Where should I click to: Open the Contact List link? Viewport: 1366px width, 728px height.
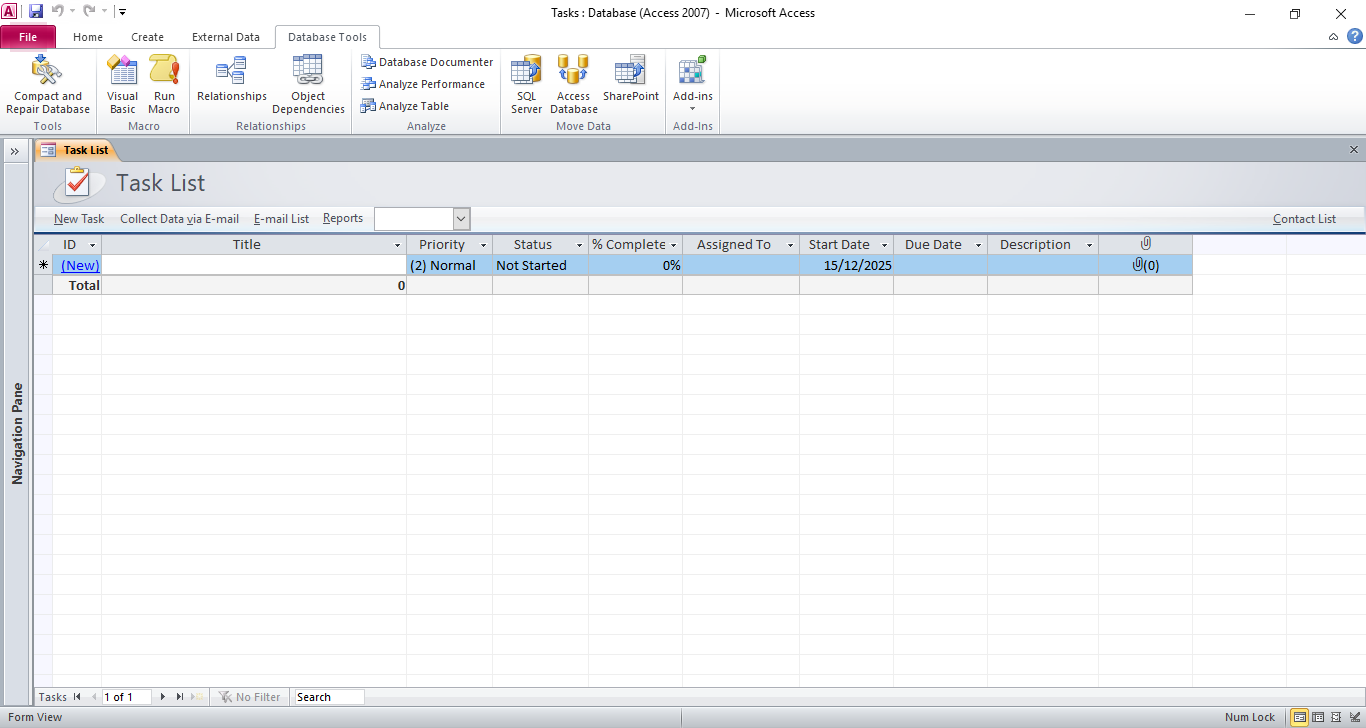tap(1304, 219)
